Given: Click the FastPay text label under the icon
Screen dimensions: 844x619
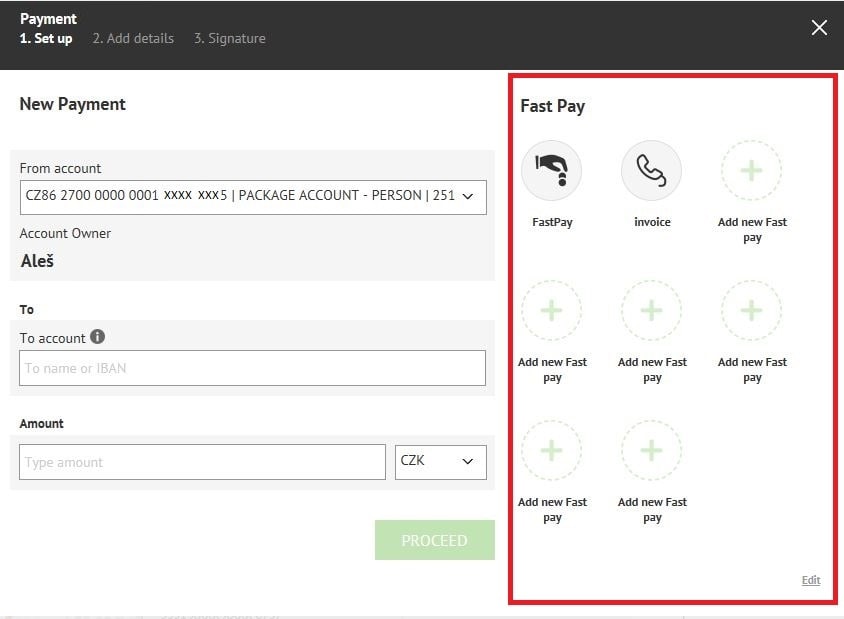Looking at the screenshot, I should point(552,222).
